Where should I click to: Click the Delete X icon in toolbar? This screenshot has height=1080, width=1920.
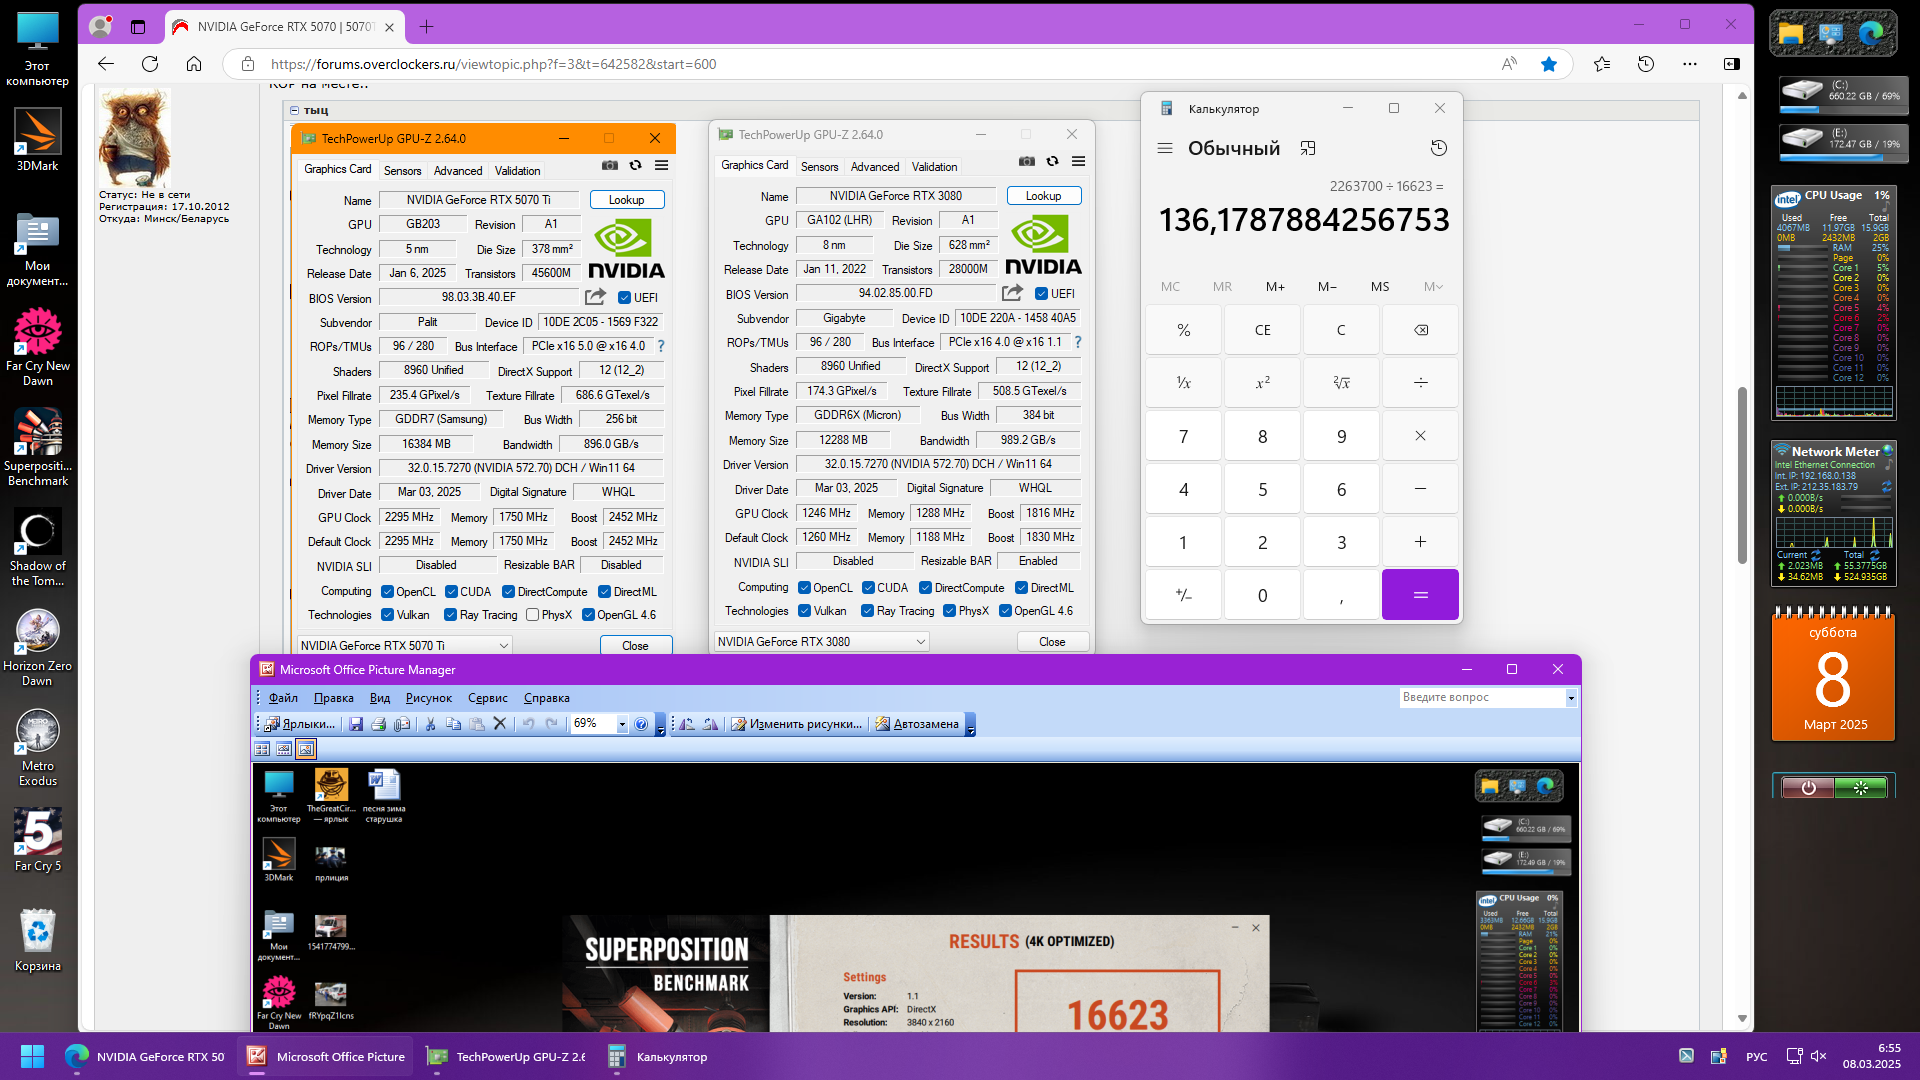(500, 724)
